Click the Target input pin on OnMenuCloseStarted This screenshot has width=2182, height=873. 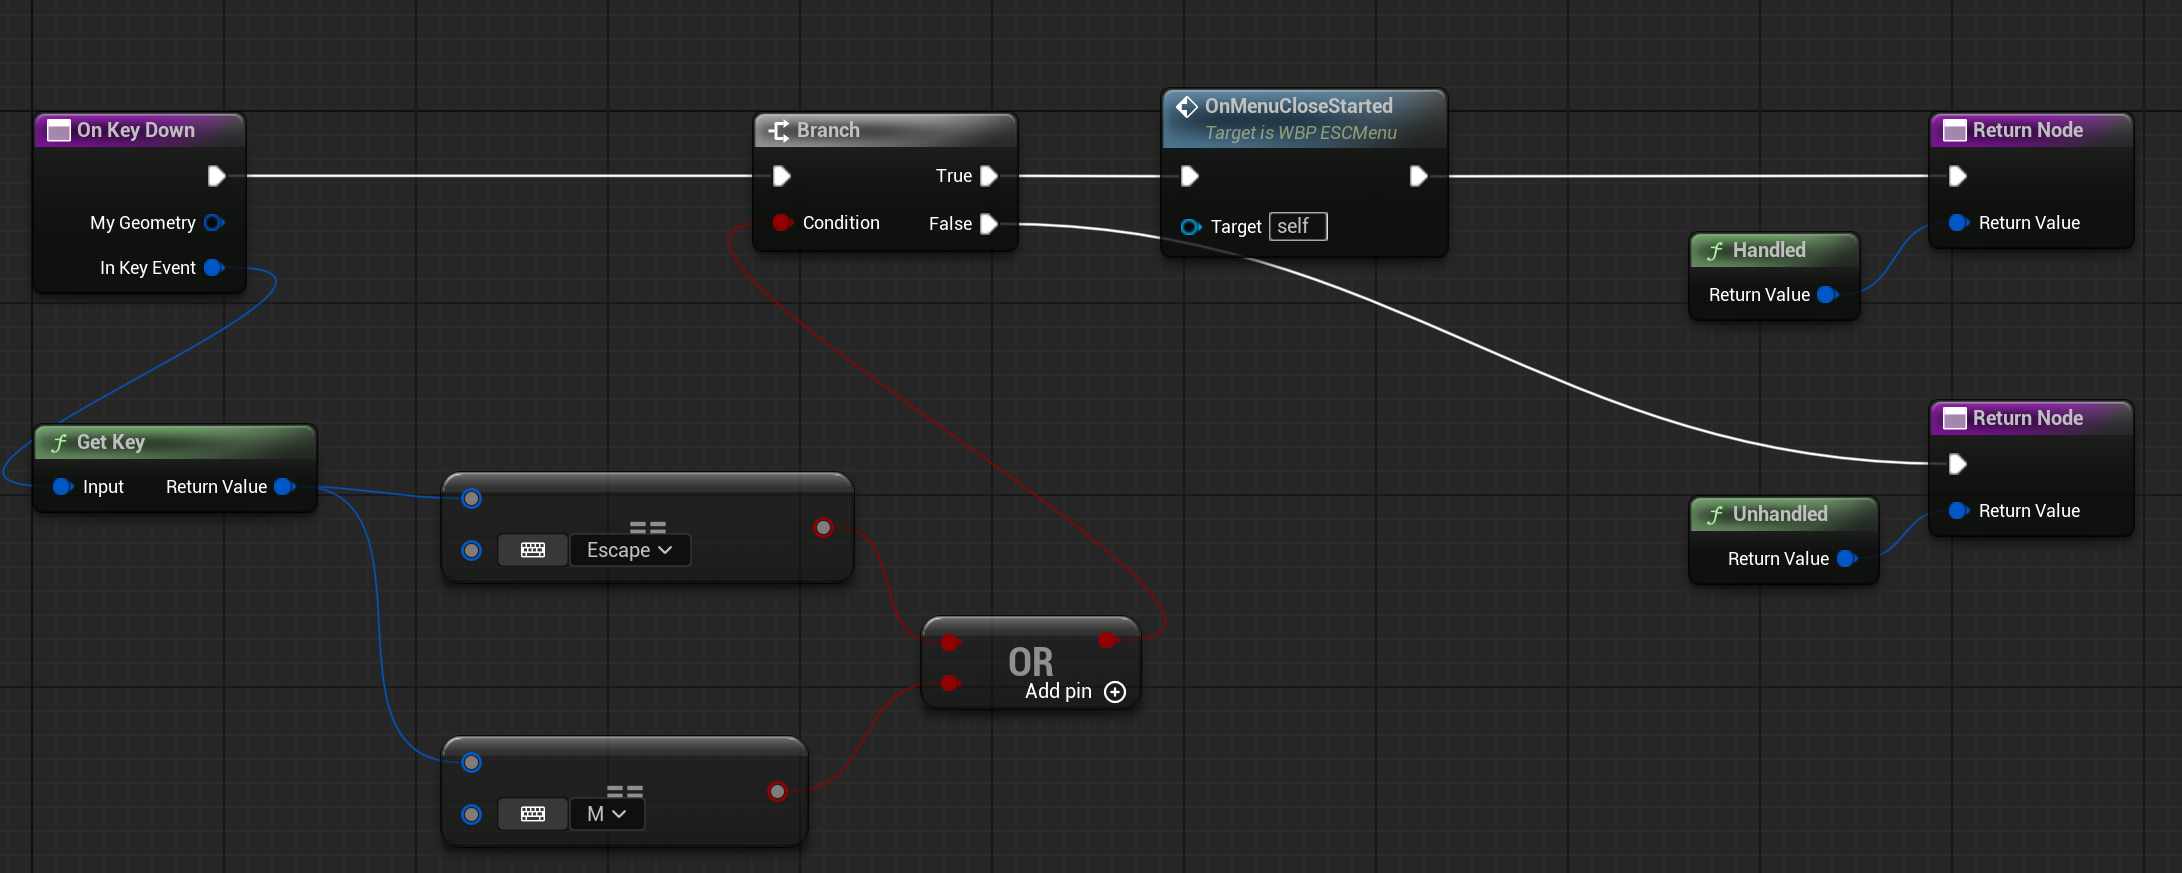click(1190, 227)
